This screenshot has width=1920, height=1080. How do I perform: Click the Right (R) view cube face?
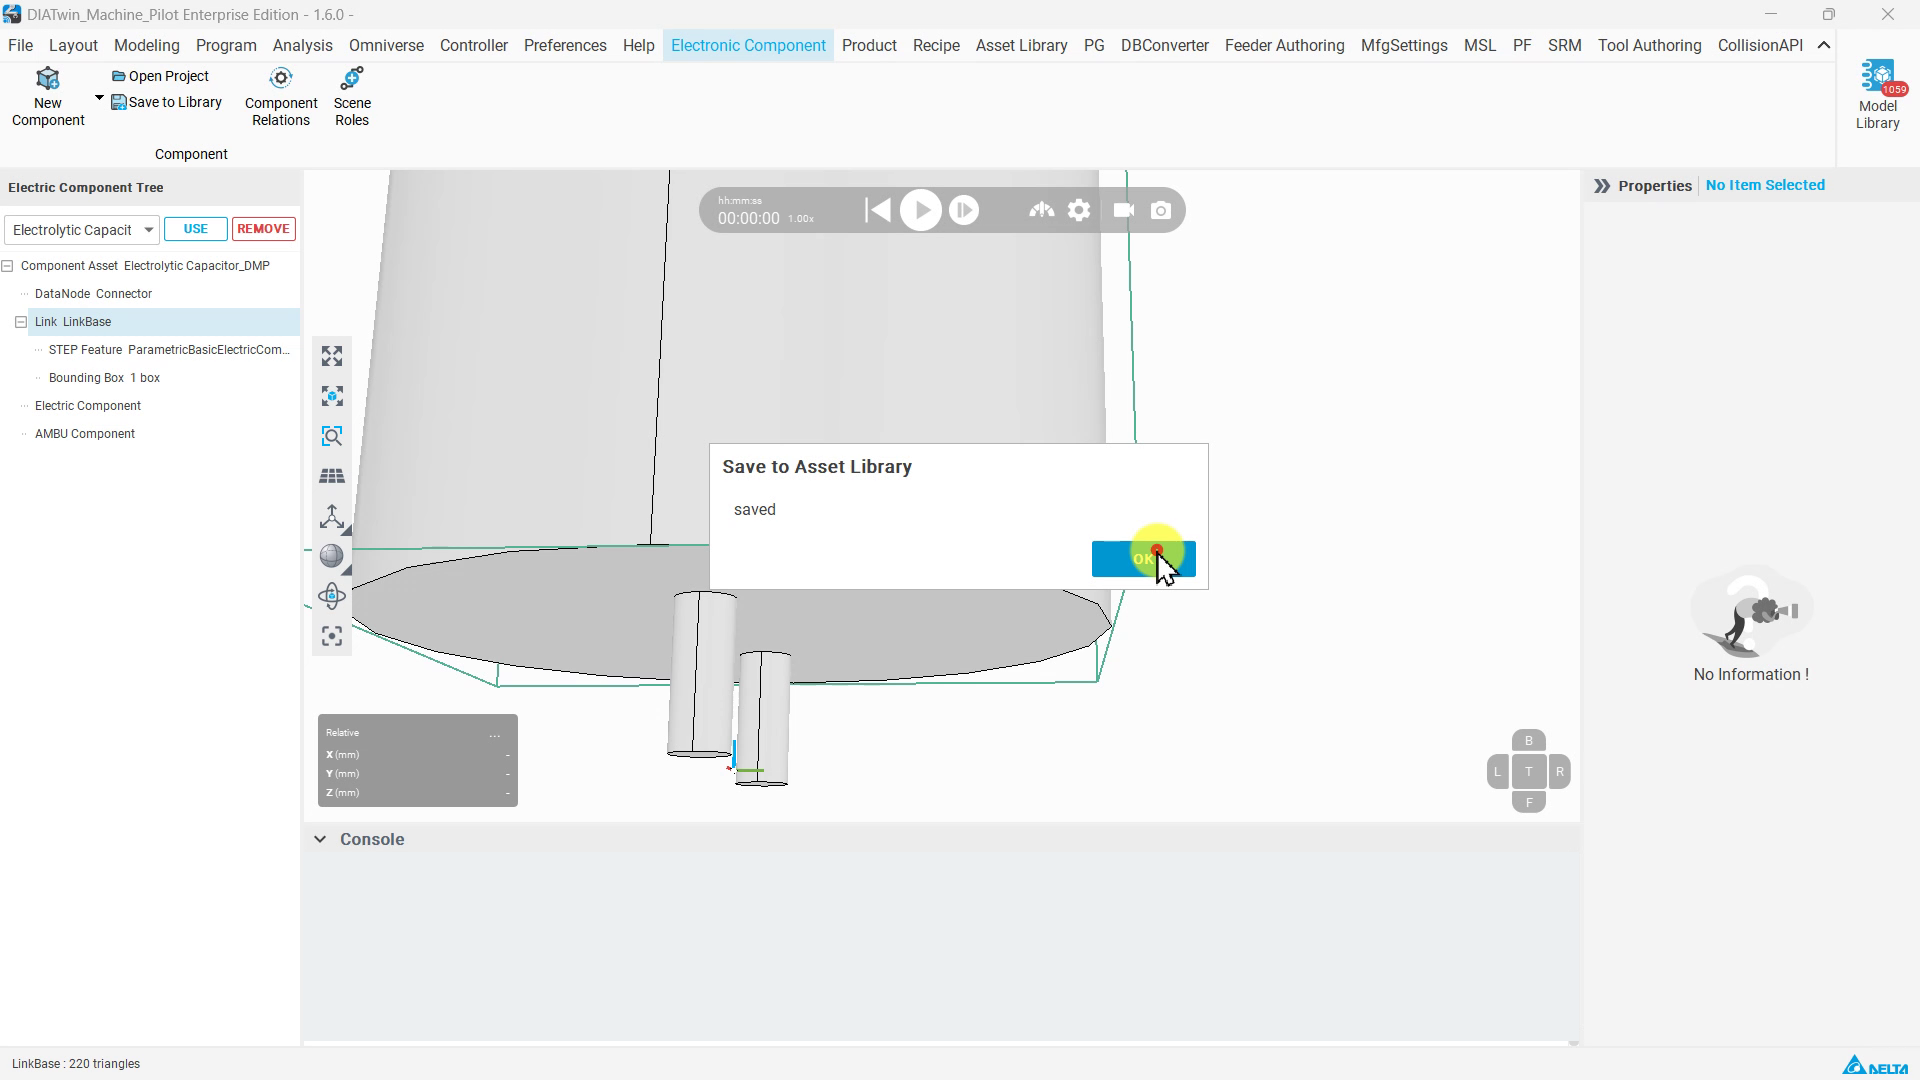click(x=1559, y=772)
